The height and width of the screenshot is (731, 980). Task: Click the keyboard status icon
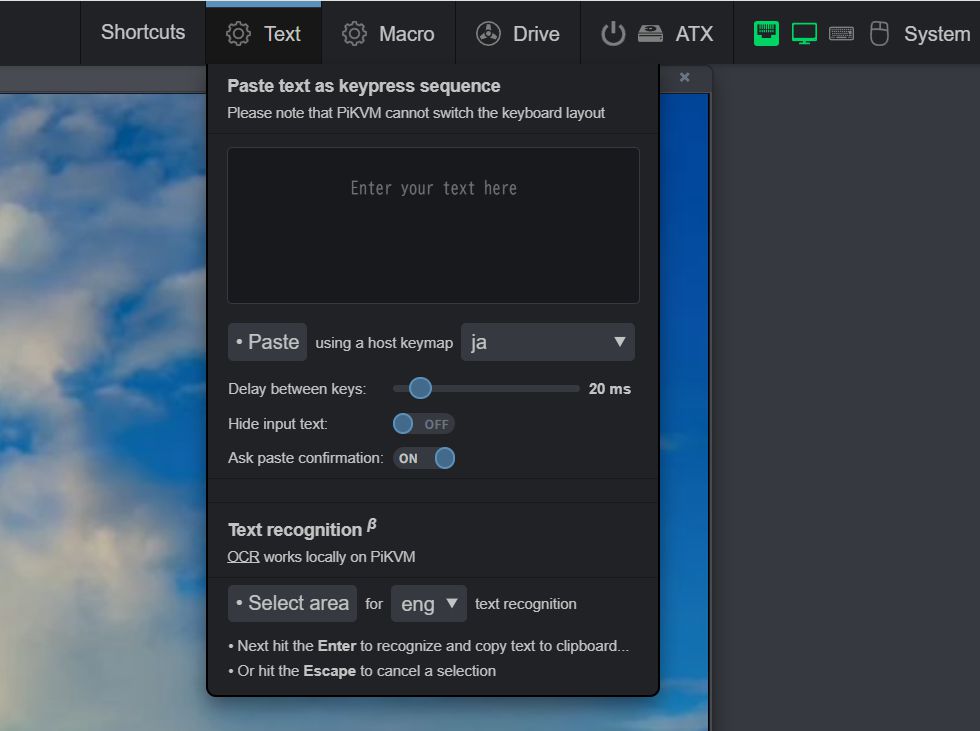click(x=841, y=33)
